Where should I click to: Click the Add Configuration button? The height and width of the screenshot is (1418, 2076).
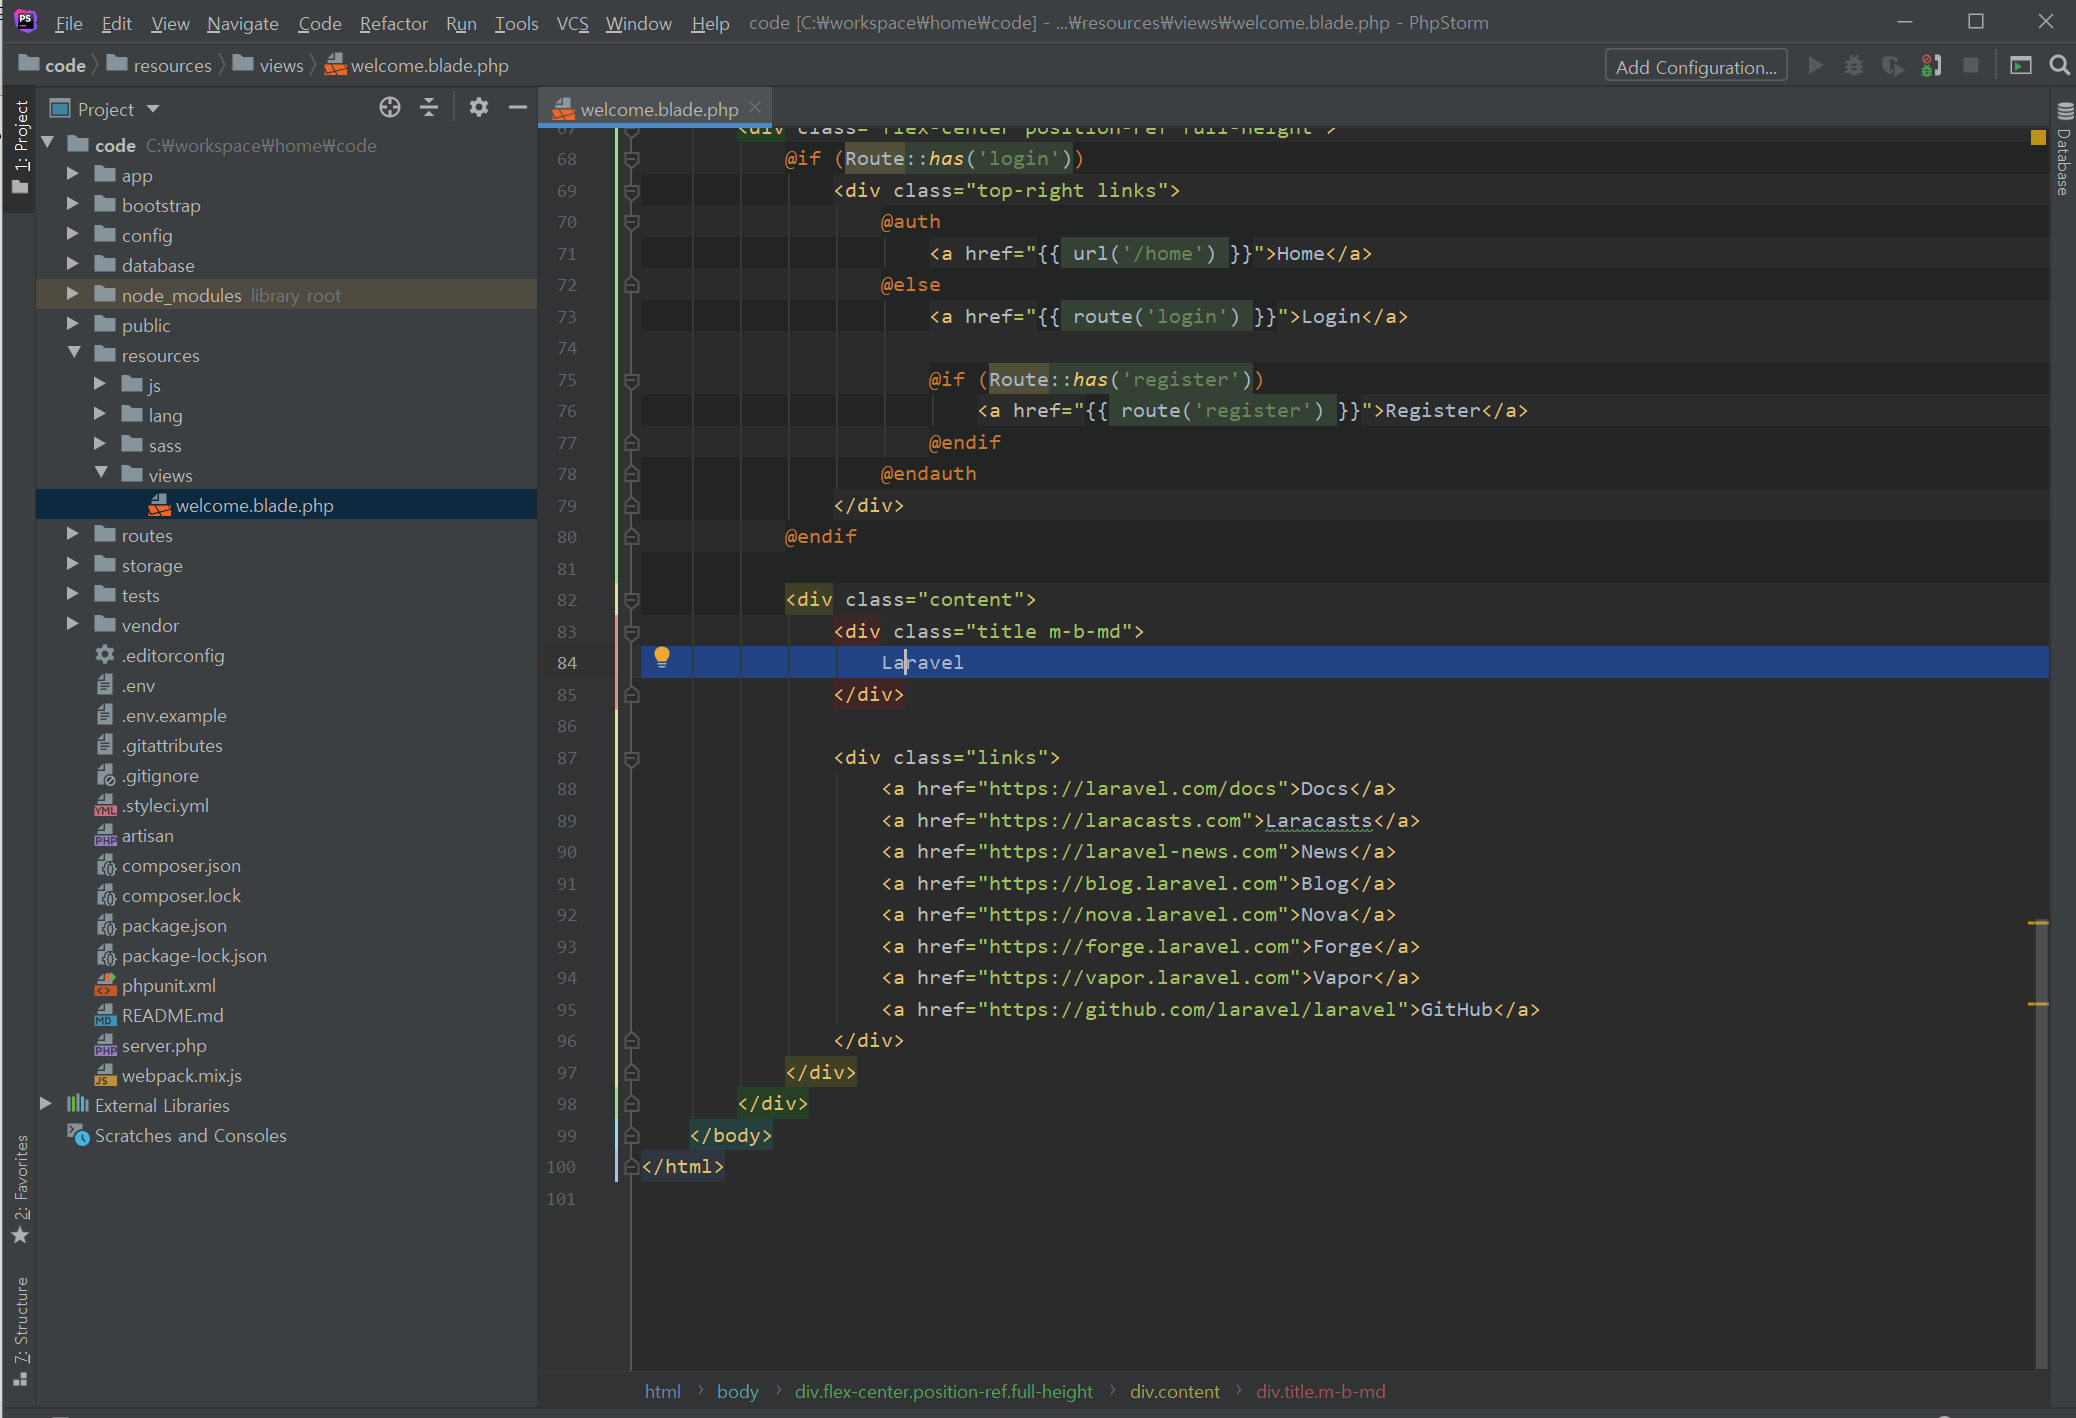[x=1695, y=67]
